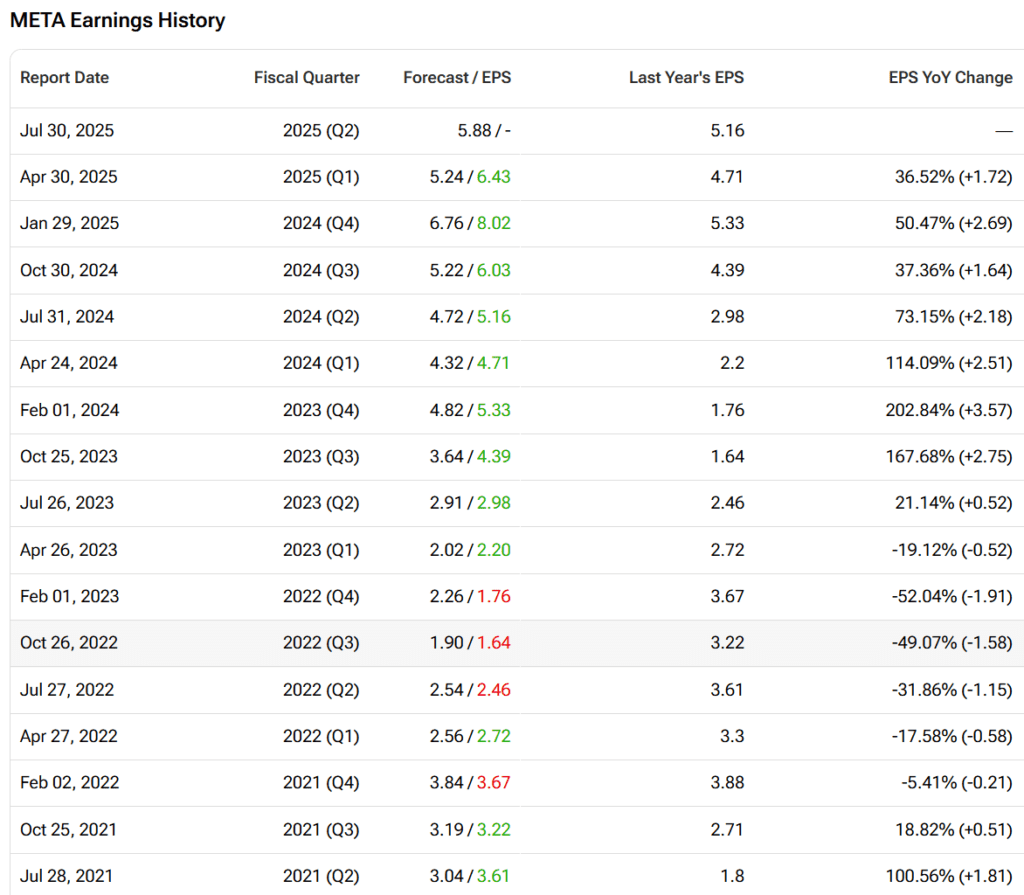Click the "167.68% (+2.75)" YoY change value

949,457
